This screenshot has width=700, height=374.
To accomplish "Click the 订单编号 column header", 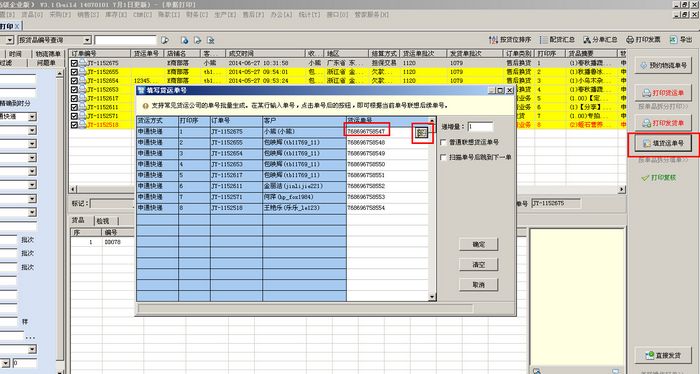I will tap(101, 54).
